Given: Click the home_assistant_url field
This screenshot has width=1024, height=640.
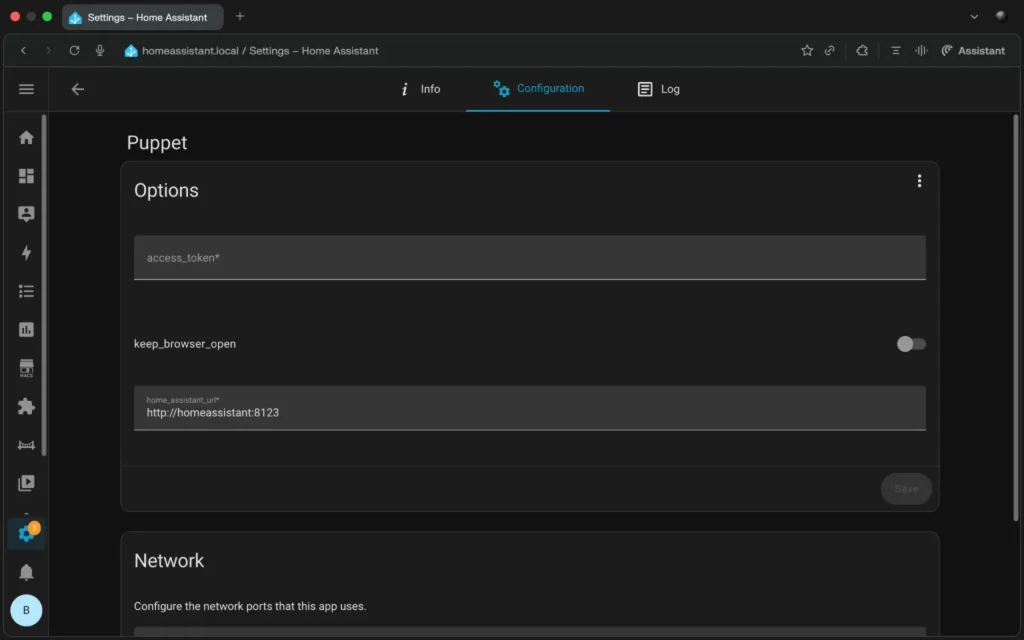Looking at the screenshot, I should click(x=530, y=408).
